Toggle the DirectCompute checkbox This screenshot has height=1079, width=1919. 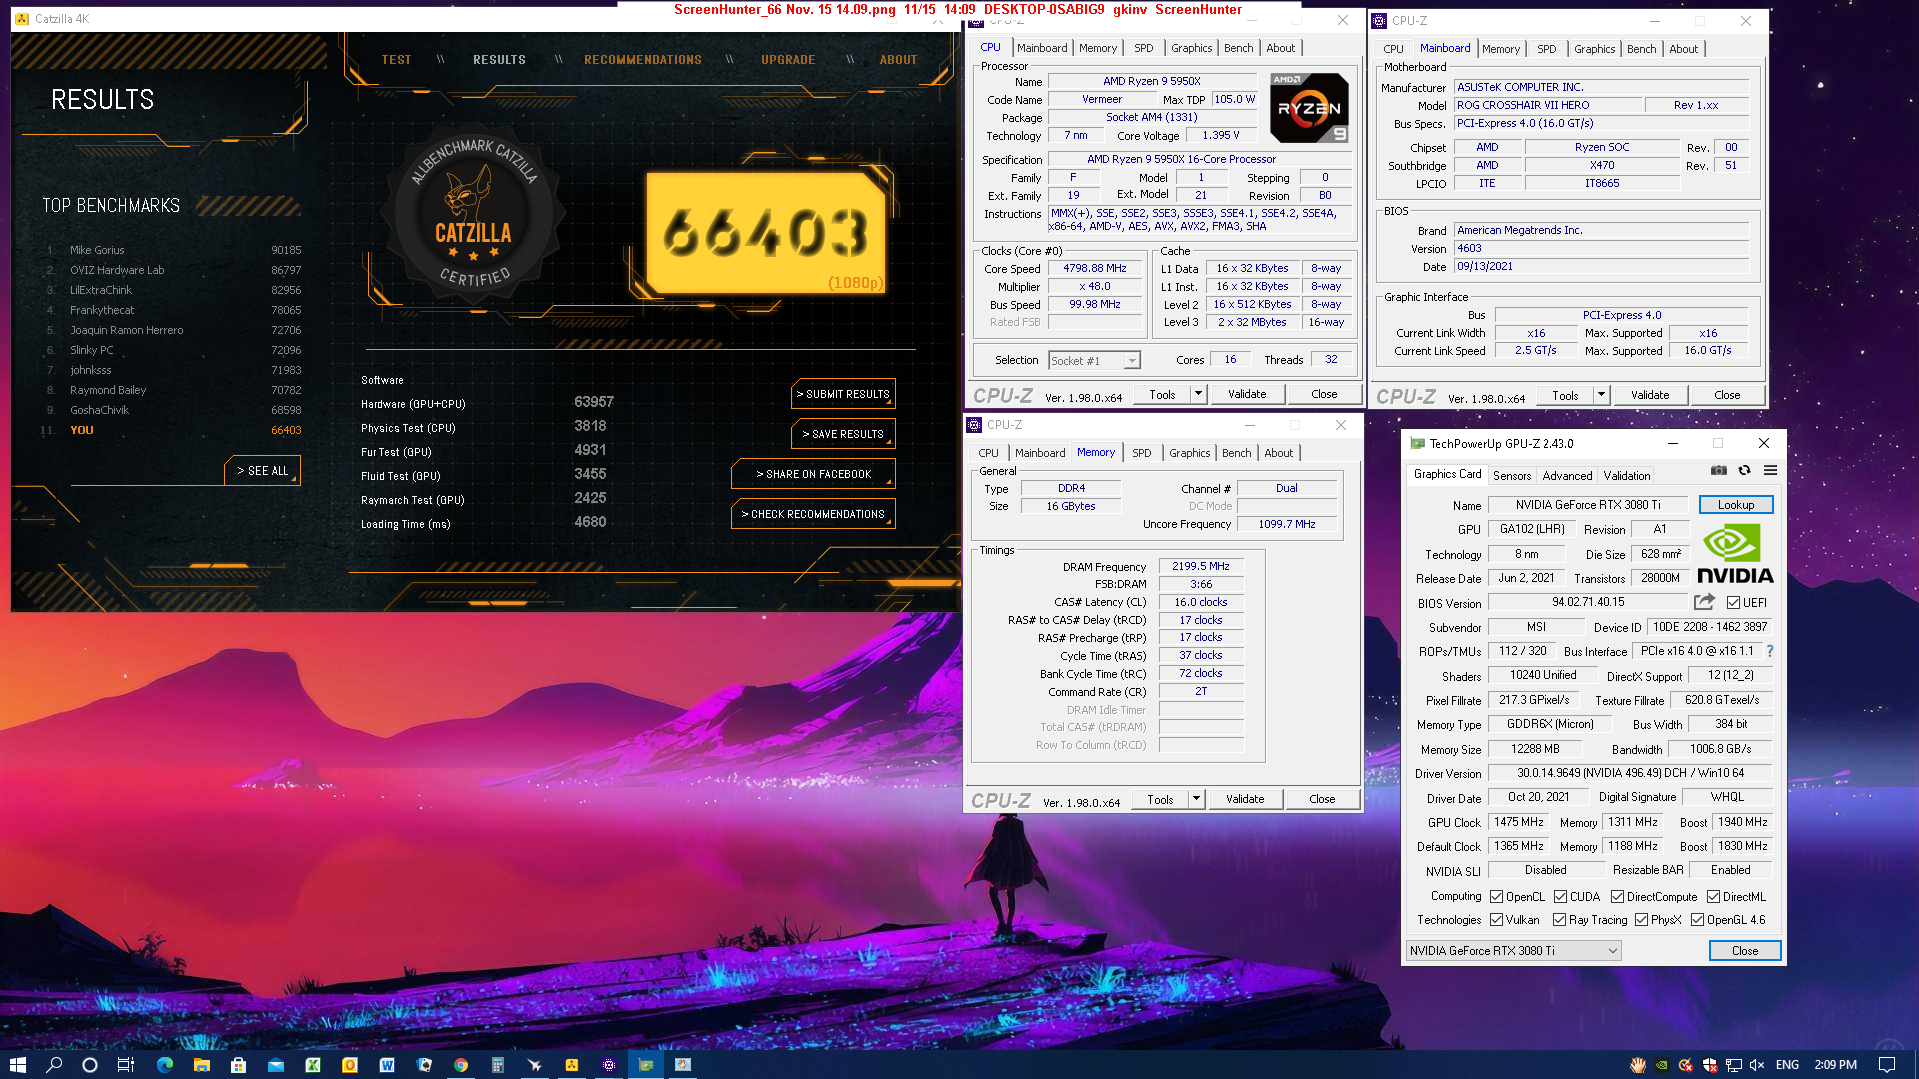(x=1617, y=897)
